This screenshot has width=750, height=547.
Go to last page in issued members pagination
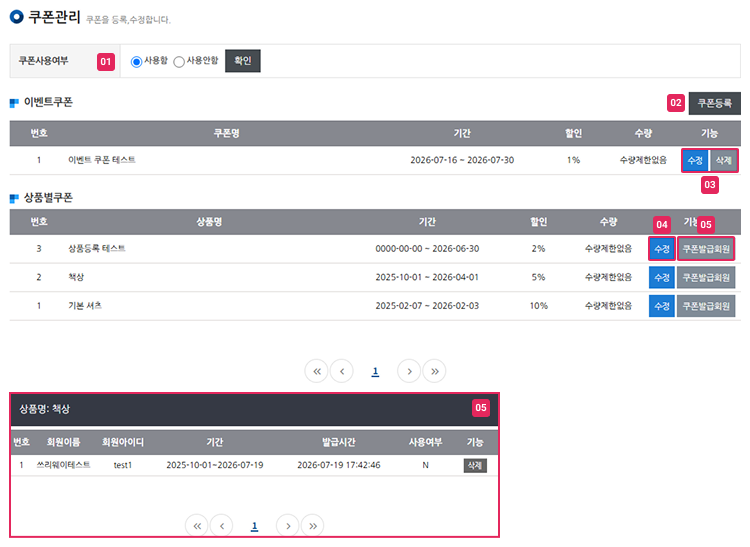(312, 526)
